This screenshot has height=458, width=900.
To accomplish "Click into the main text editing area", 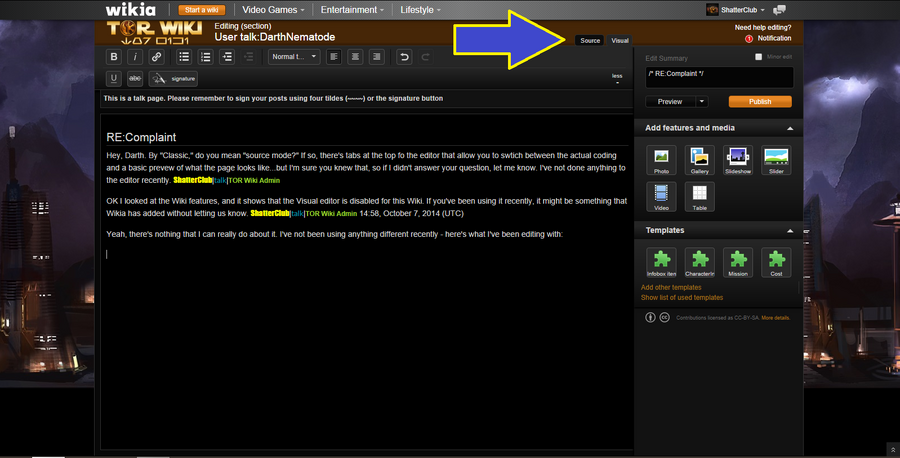I will pos(367,281).
